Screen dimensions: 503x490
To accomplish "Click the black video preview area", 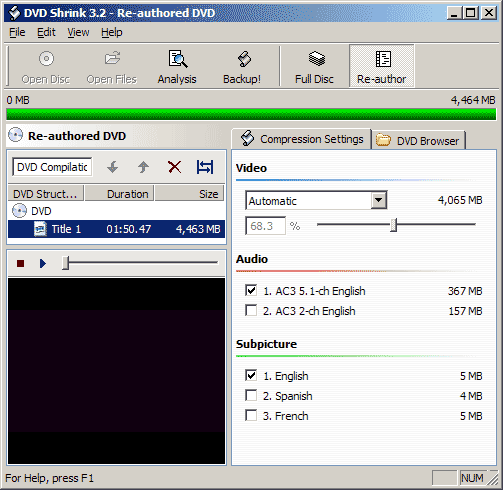I will [x=116, y=371].
